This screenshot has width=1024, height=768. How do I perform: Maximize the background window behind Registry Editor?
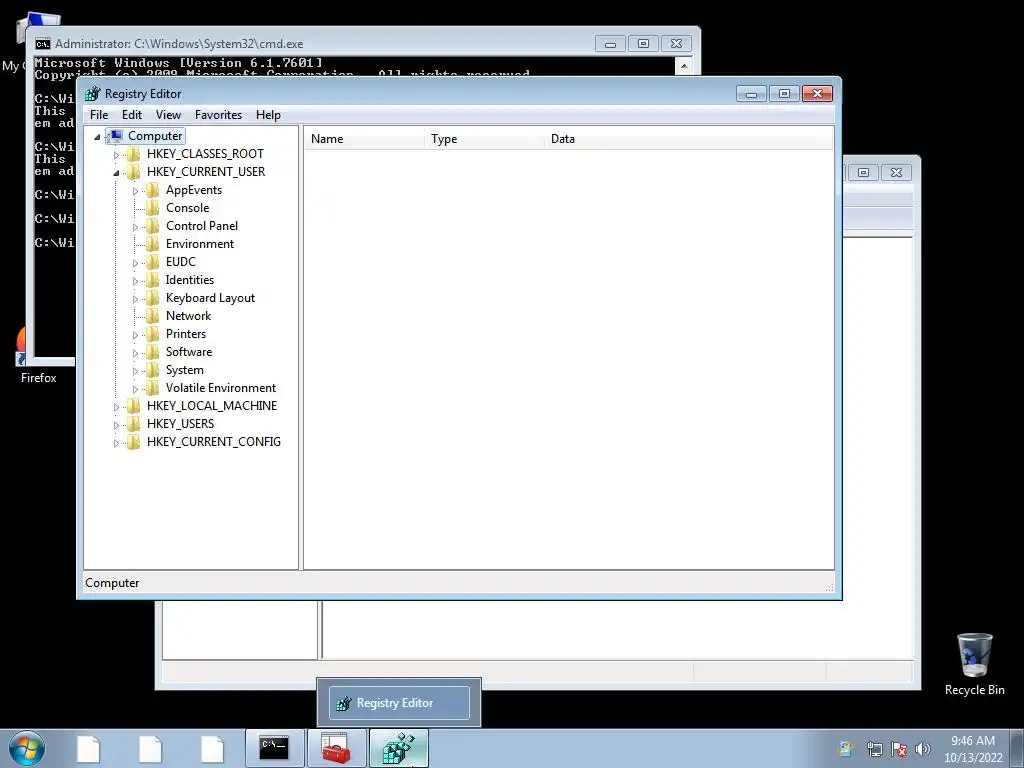tap(863, 172)
